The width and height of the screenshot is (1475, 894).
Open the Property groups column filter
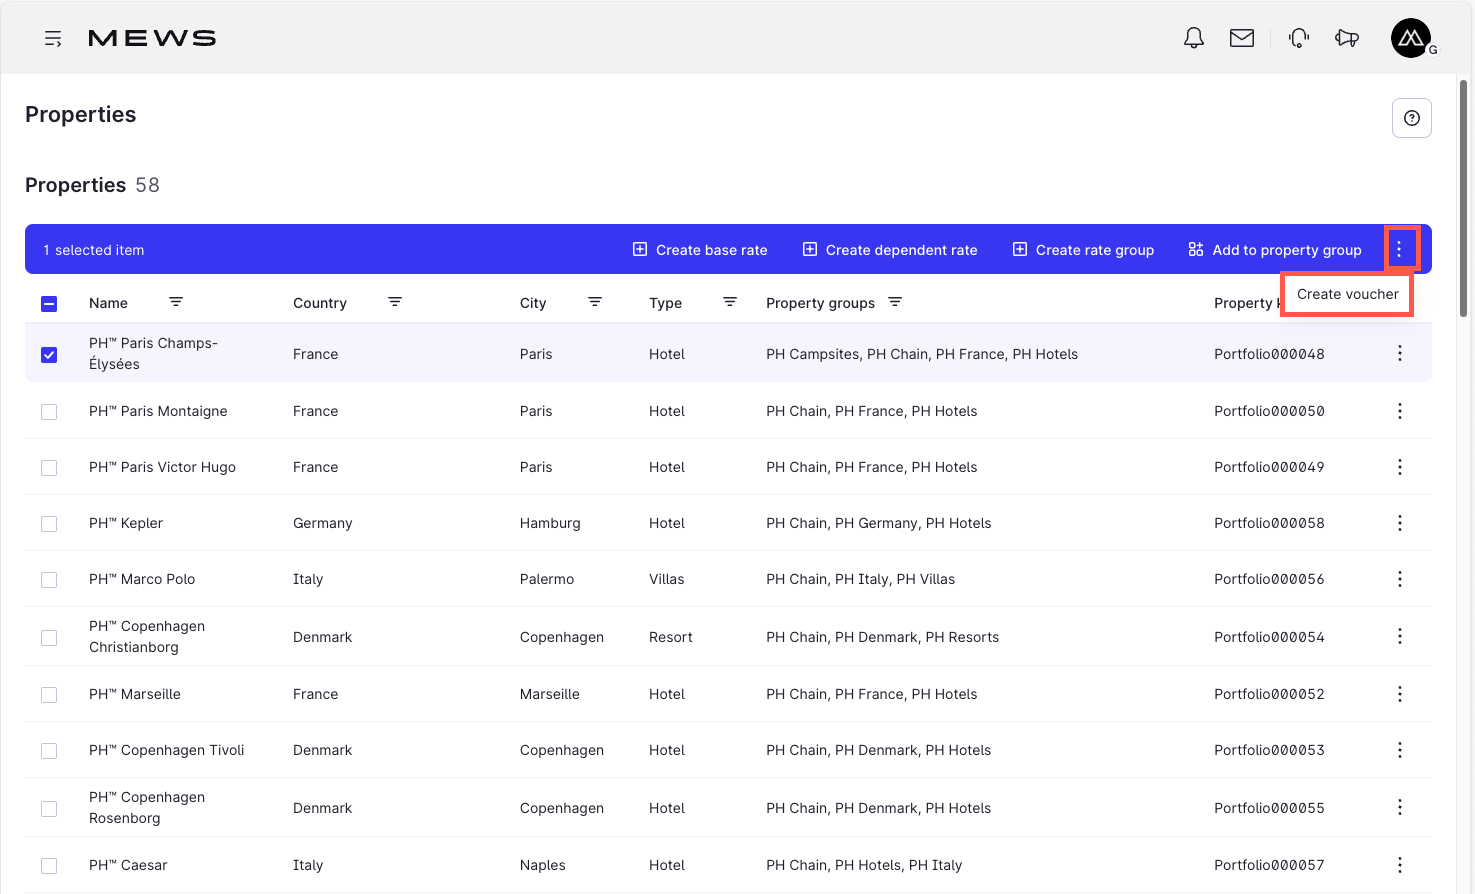coord(895,302)
